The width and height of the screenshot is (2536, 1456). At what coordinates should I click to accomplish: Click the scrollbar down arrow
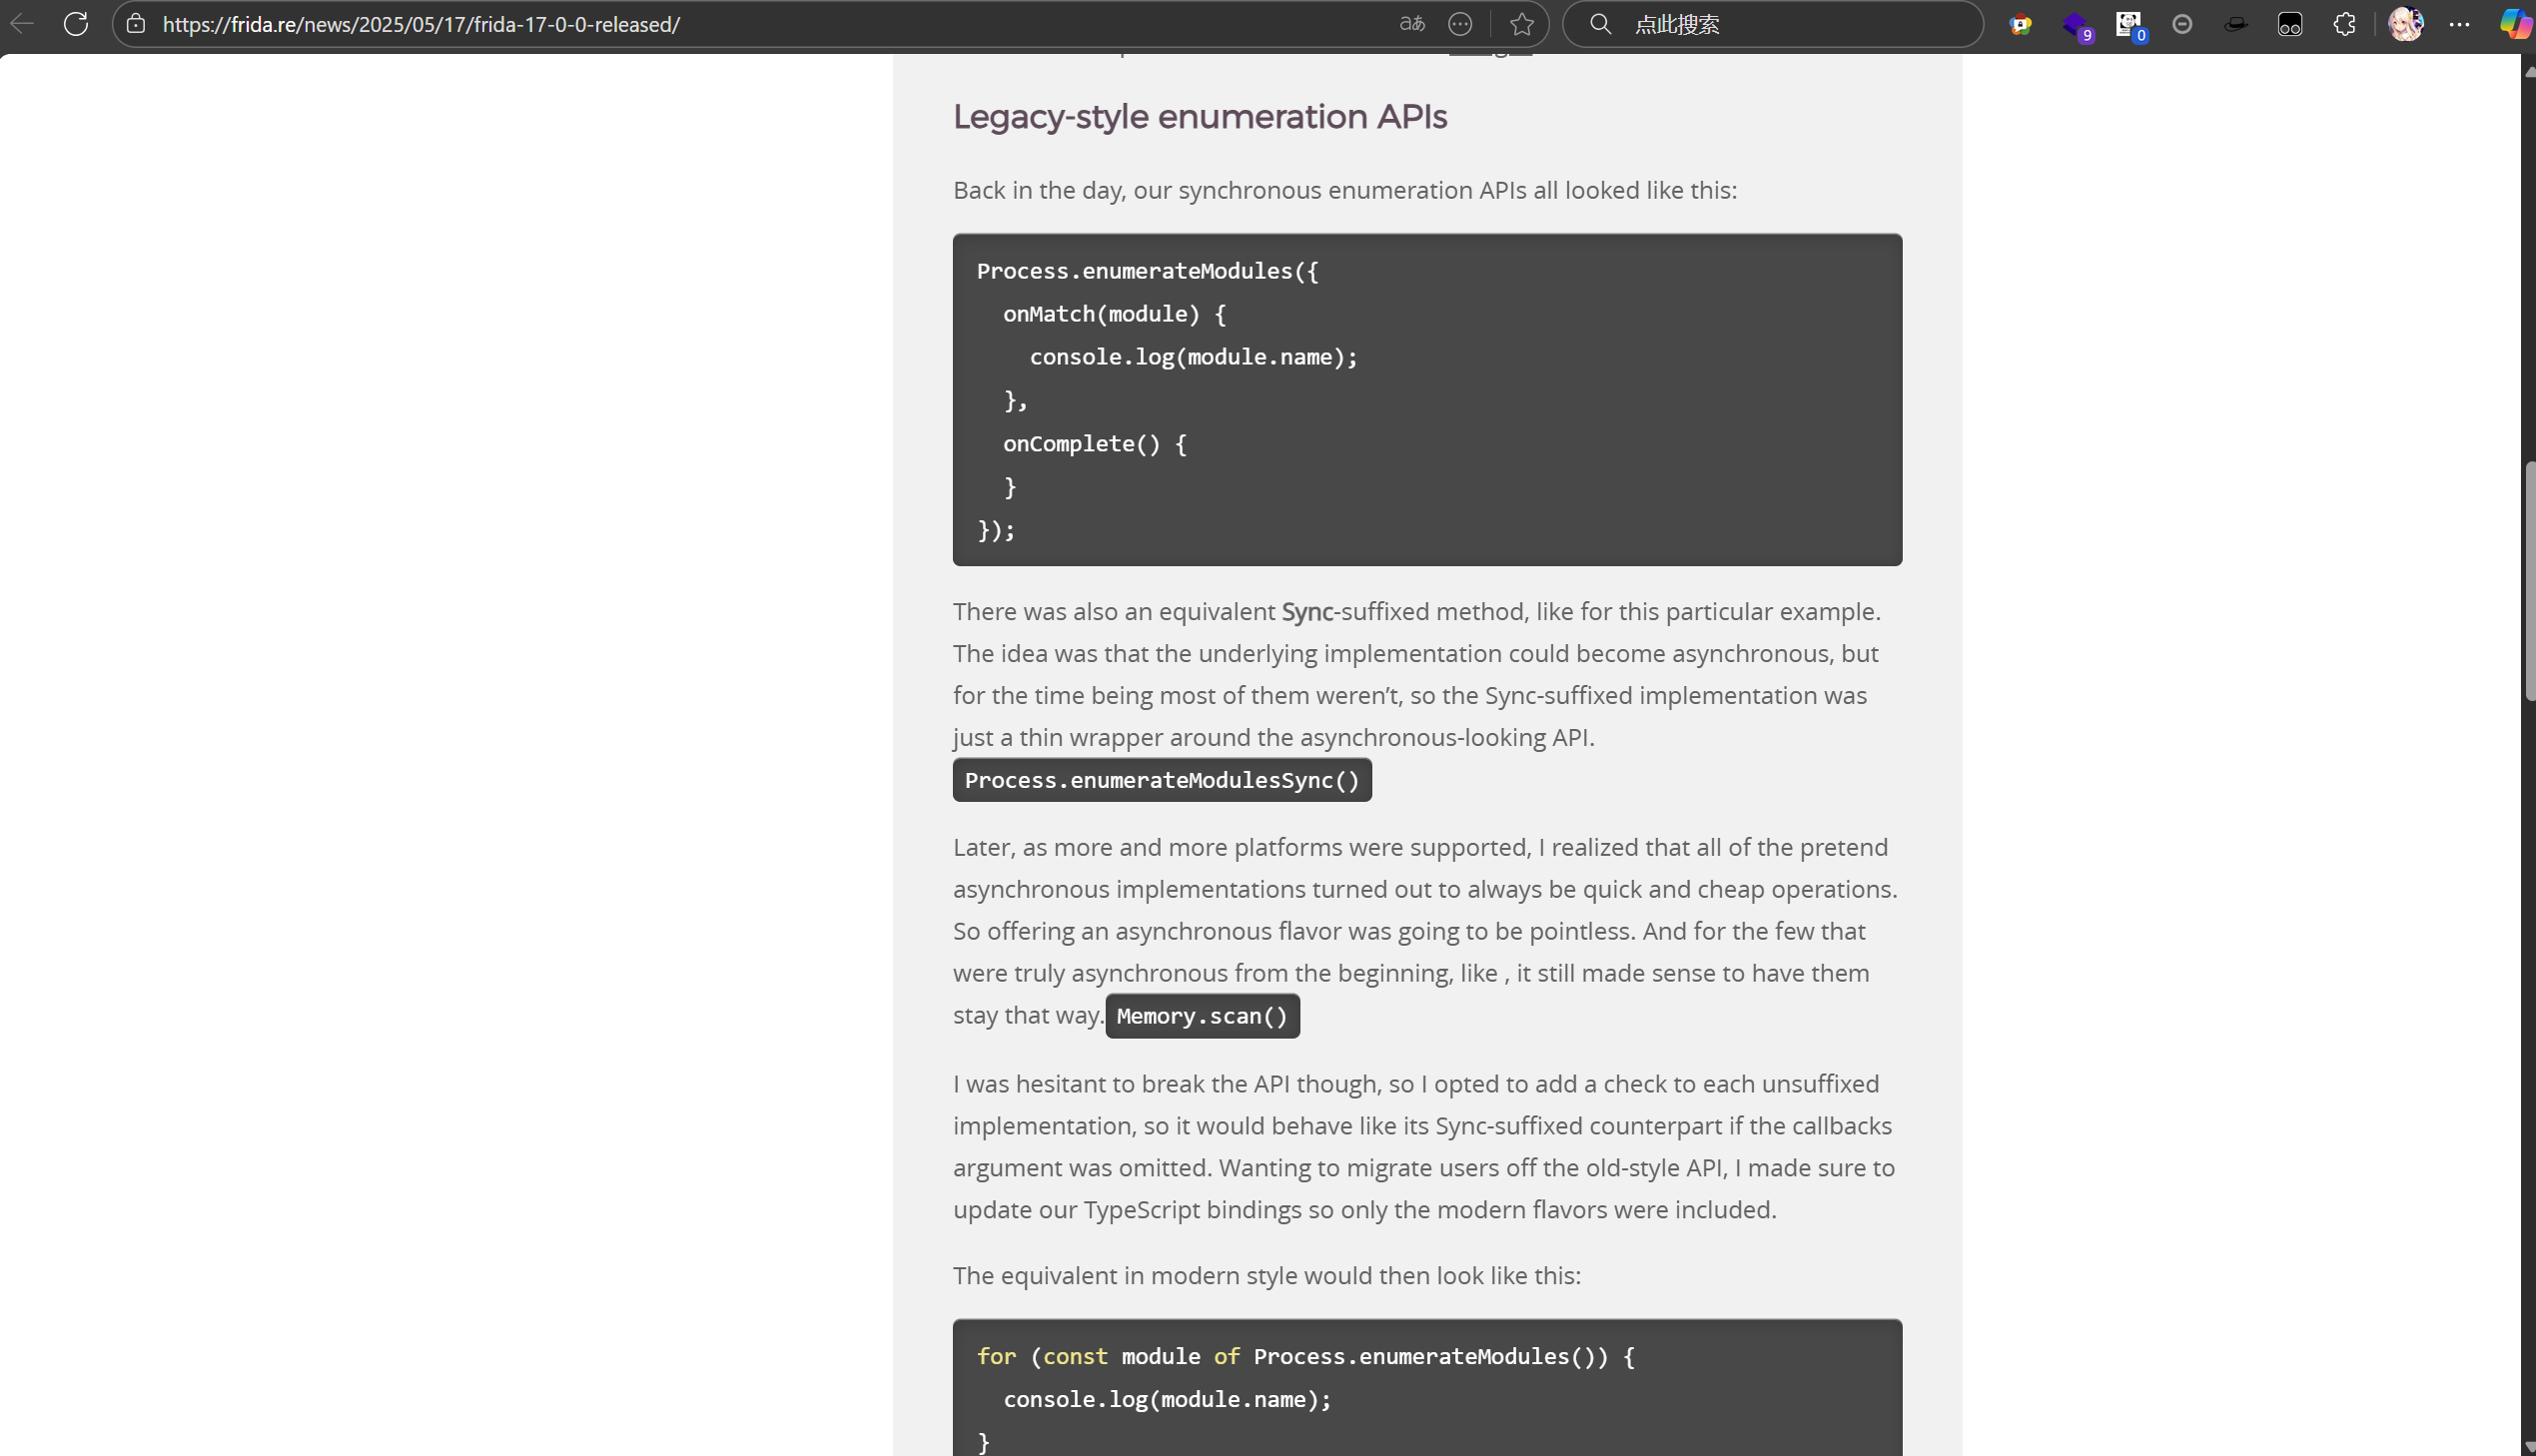coord(2530,1447)
